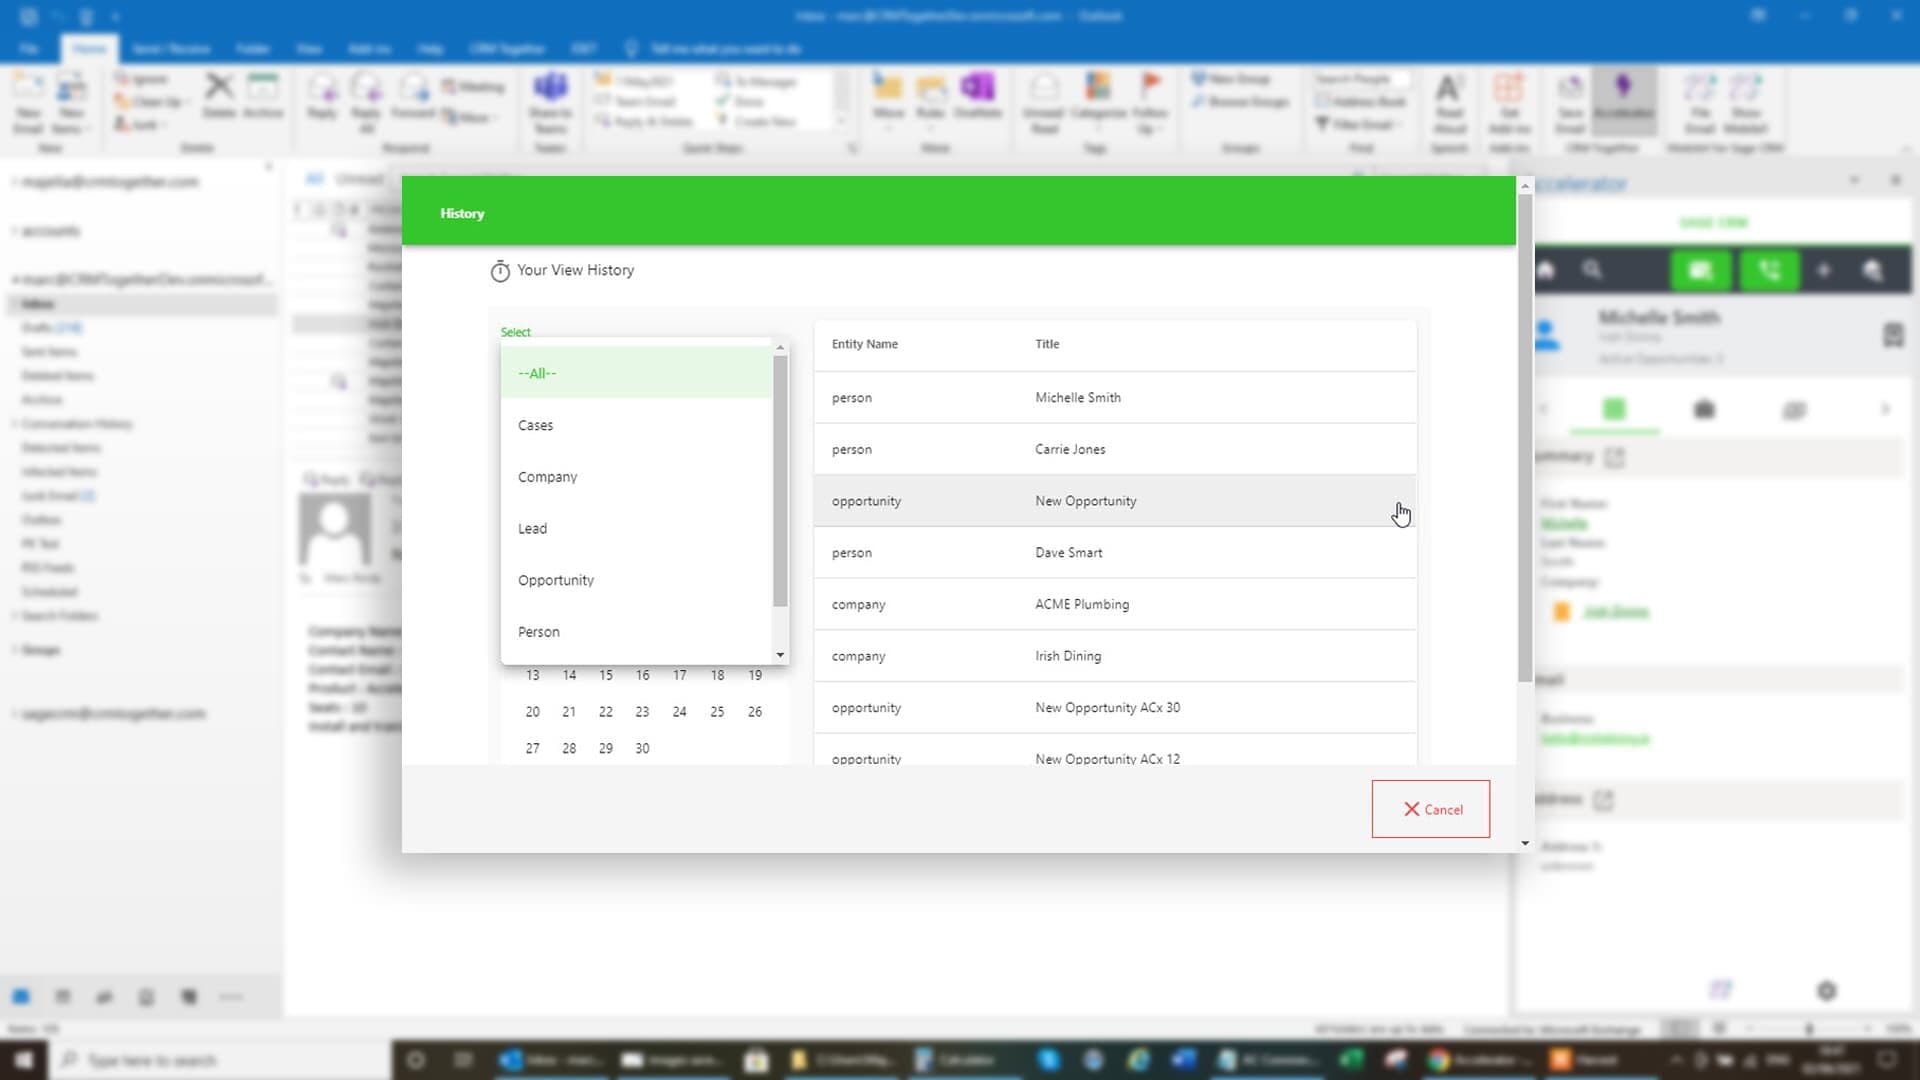Open the Accelerator add-in from the ribbon
1920x1080 pixels.
pos(1623,100)
